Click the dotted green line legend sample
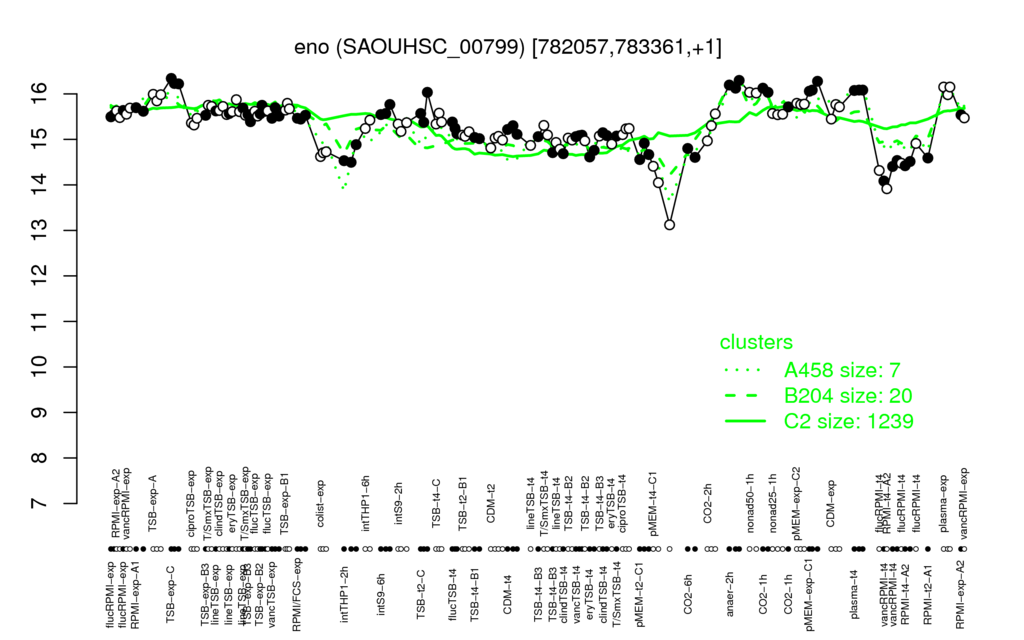The height and width of the screenshot is (640, 1024). (744, 370)
